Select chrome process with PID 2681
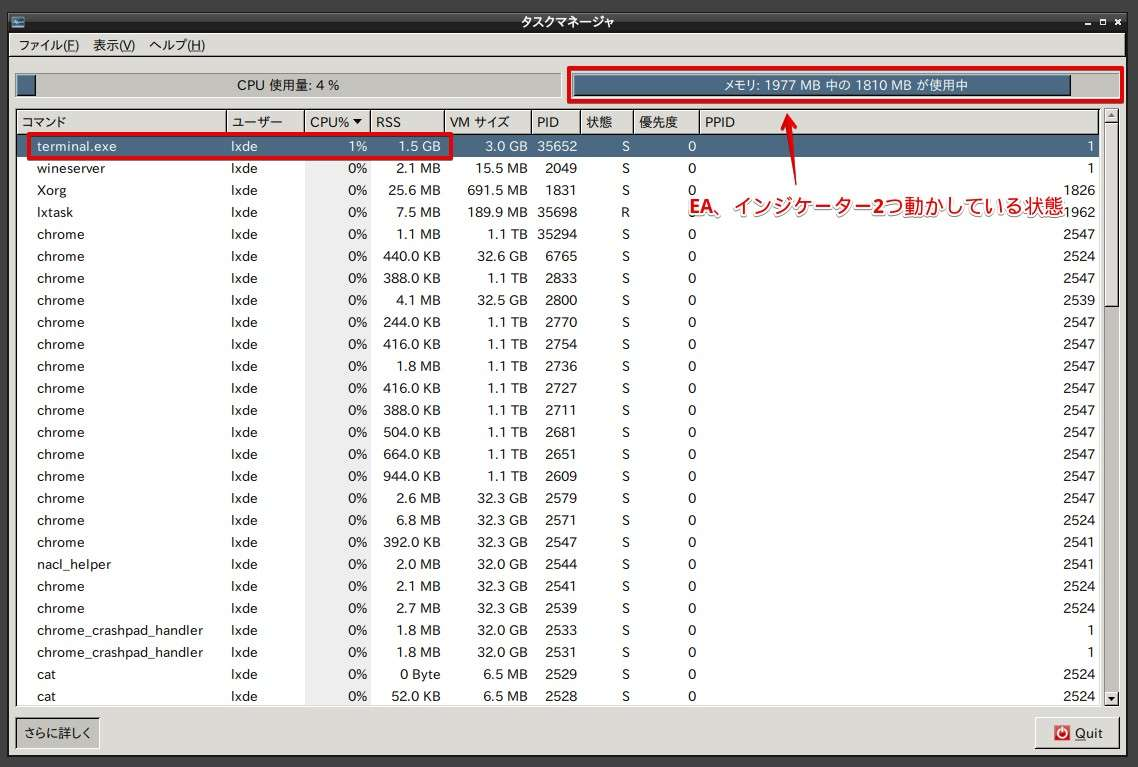The height and width of the screenshot is (767, 1138). click(x=557, y=432)
